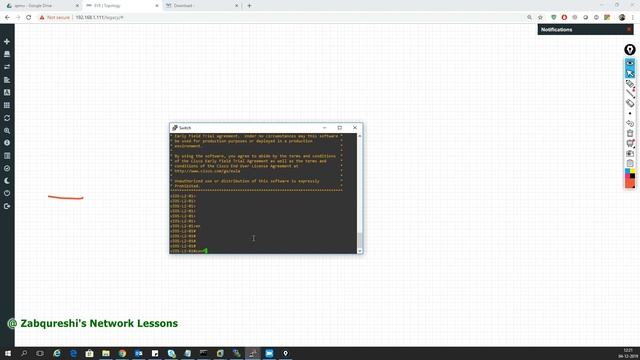Open the Windows Start menu
The image size is (640, 360).
tap(7, 353)
